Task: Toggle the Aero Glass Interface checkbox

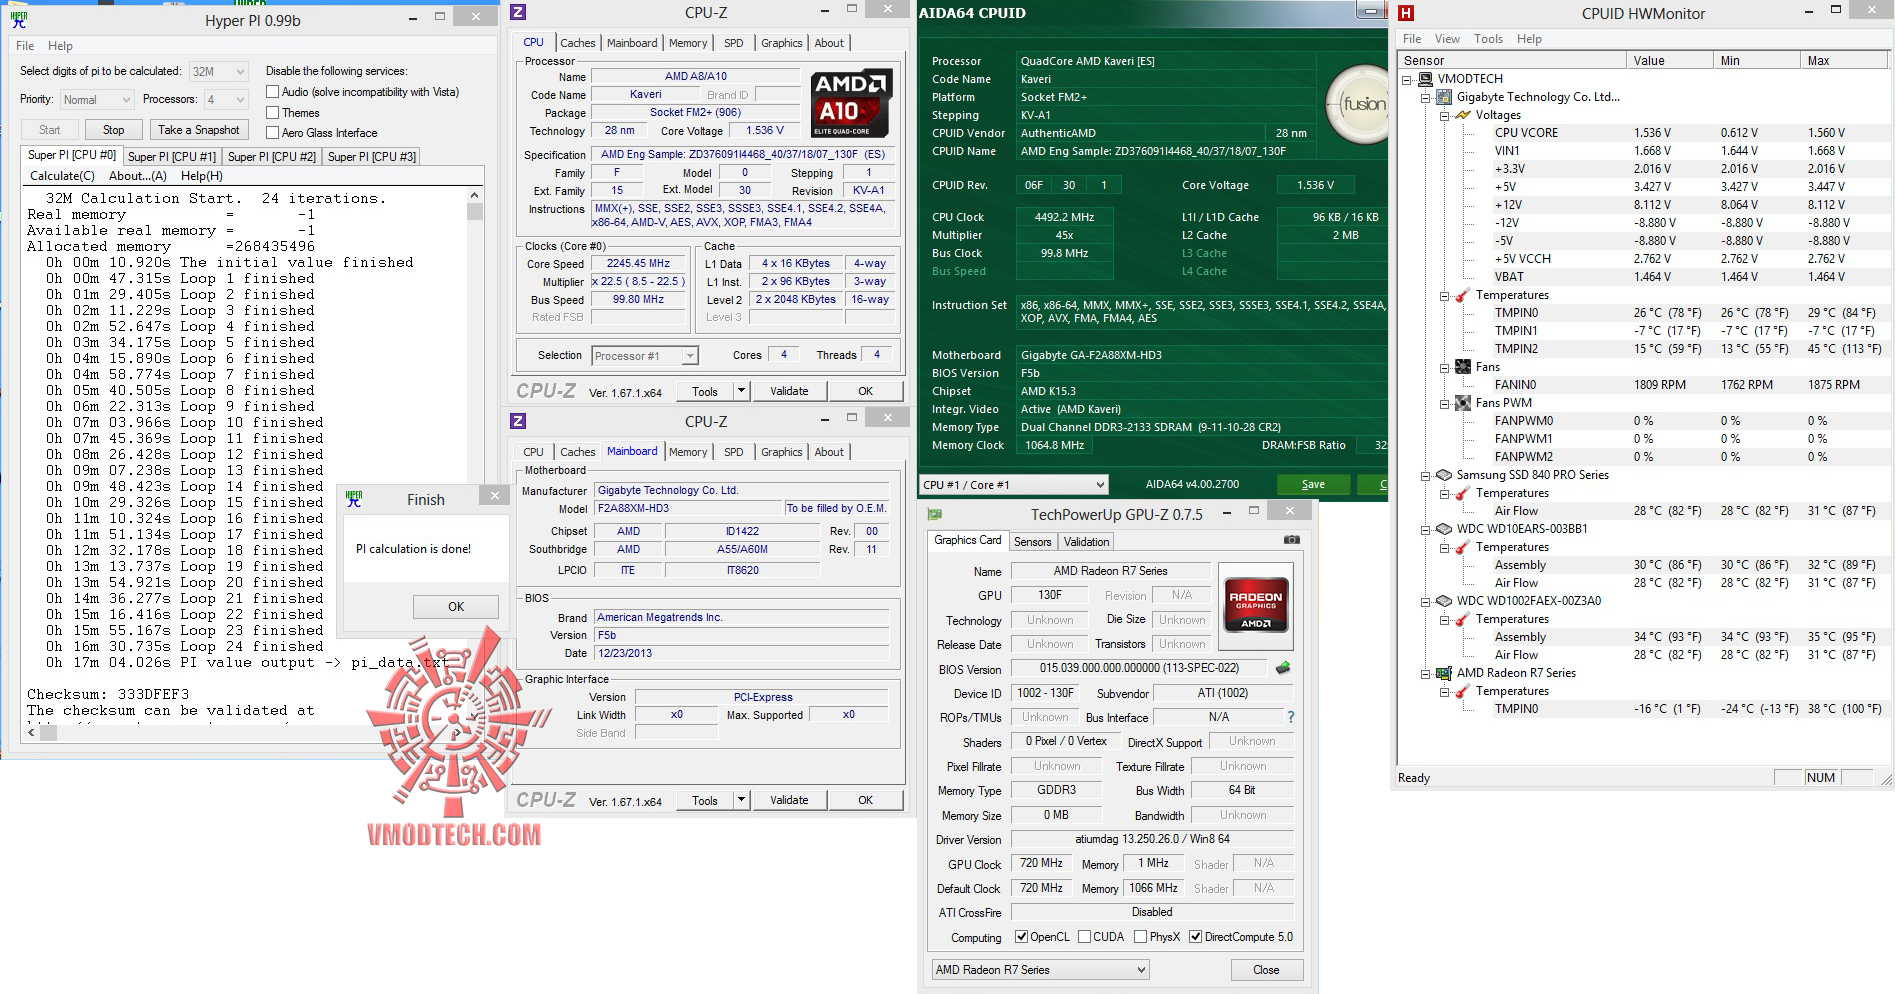Action: coord(272,133)
